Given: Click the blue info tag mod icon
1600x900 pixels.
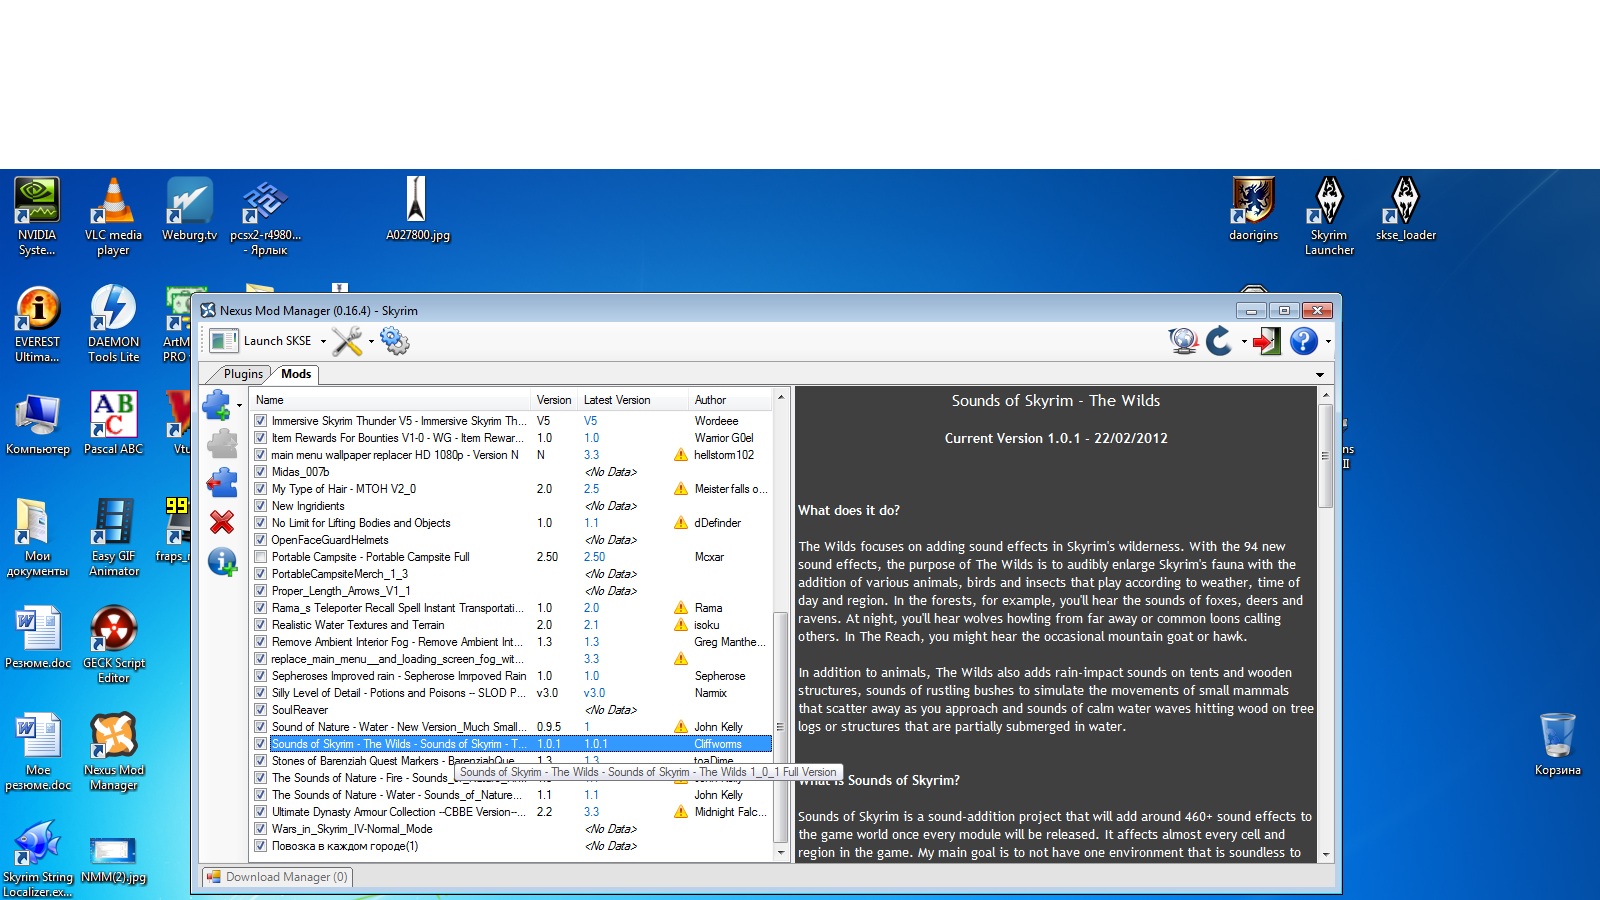Looking at the screenshot, I should pyautogui.click(x=222, y=562).
